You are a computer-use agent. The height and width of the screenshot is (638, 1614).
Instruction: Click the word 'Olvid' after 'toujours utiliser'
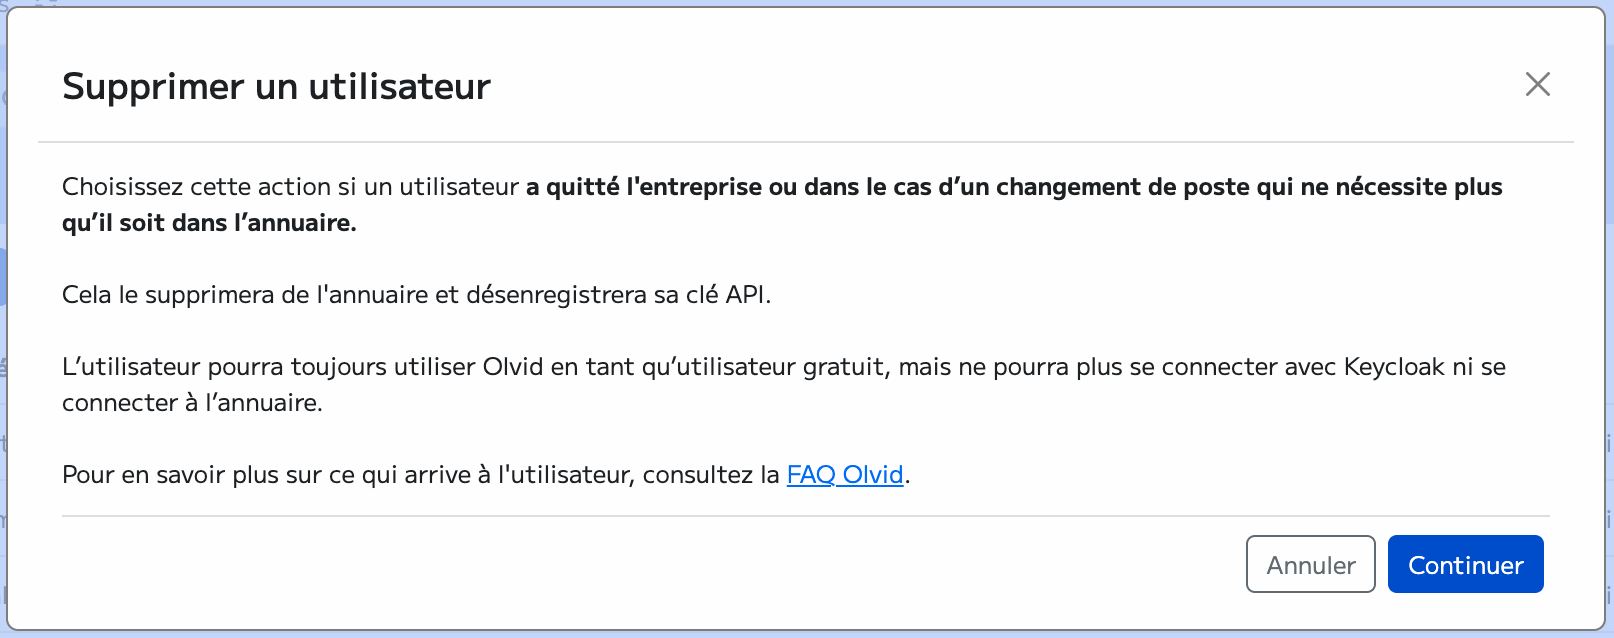click(513, 367)
